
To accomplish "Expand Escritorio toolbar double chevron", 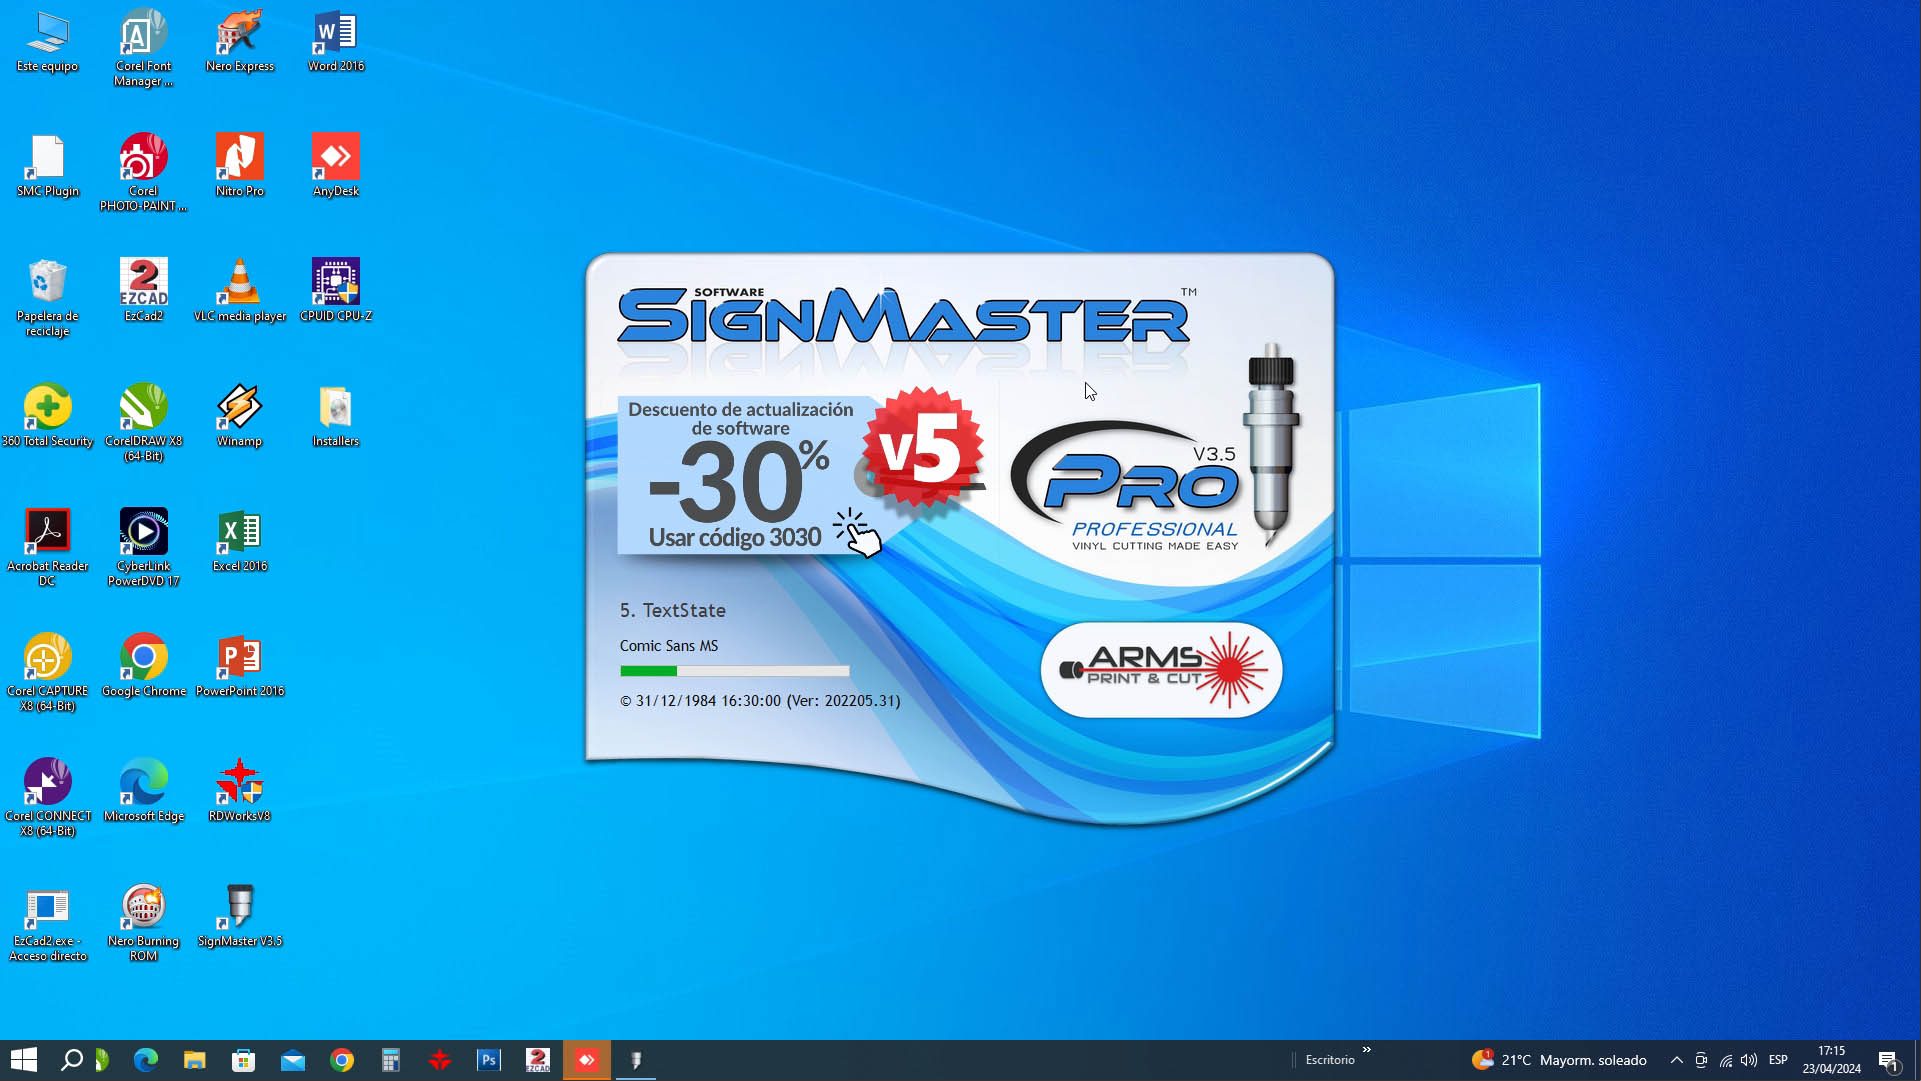I will pos(1366,1050).
